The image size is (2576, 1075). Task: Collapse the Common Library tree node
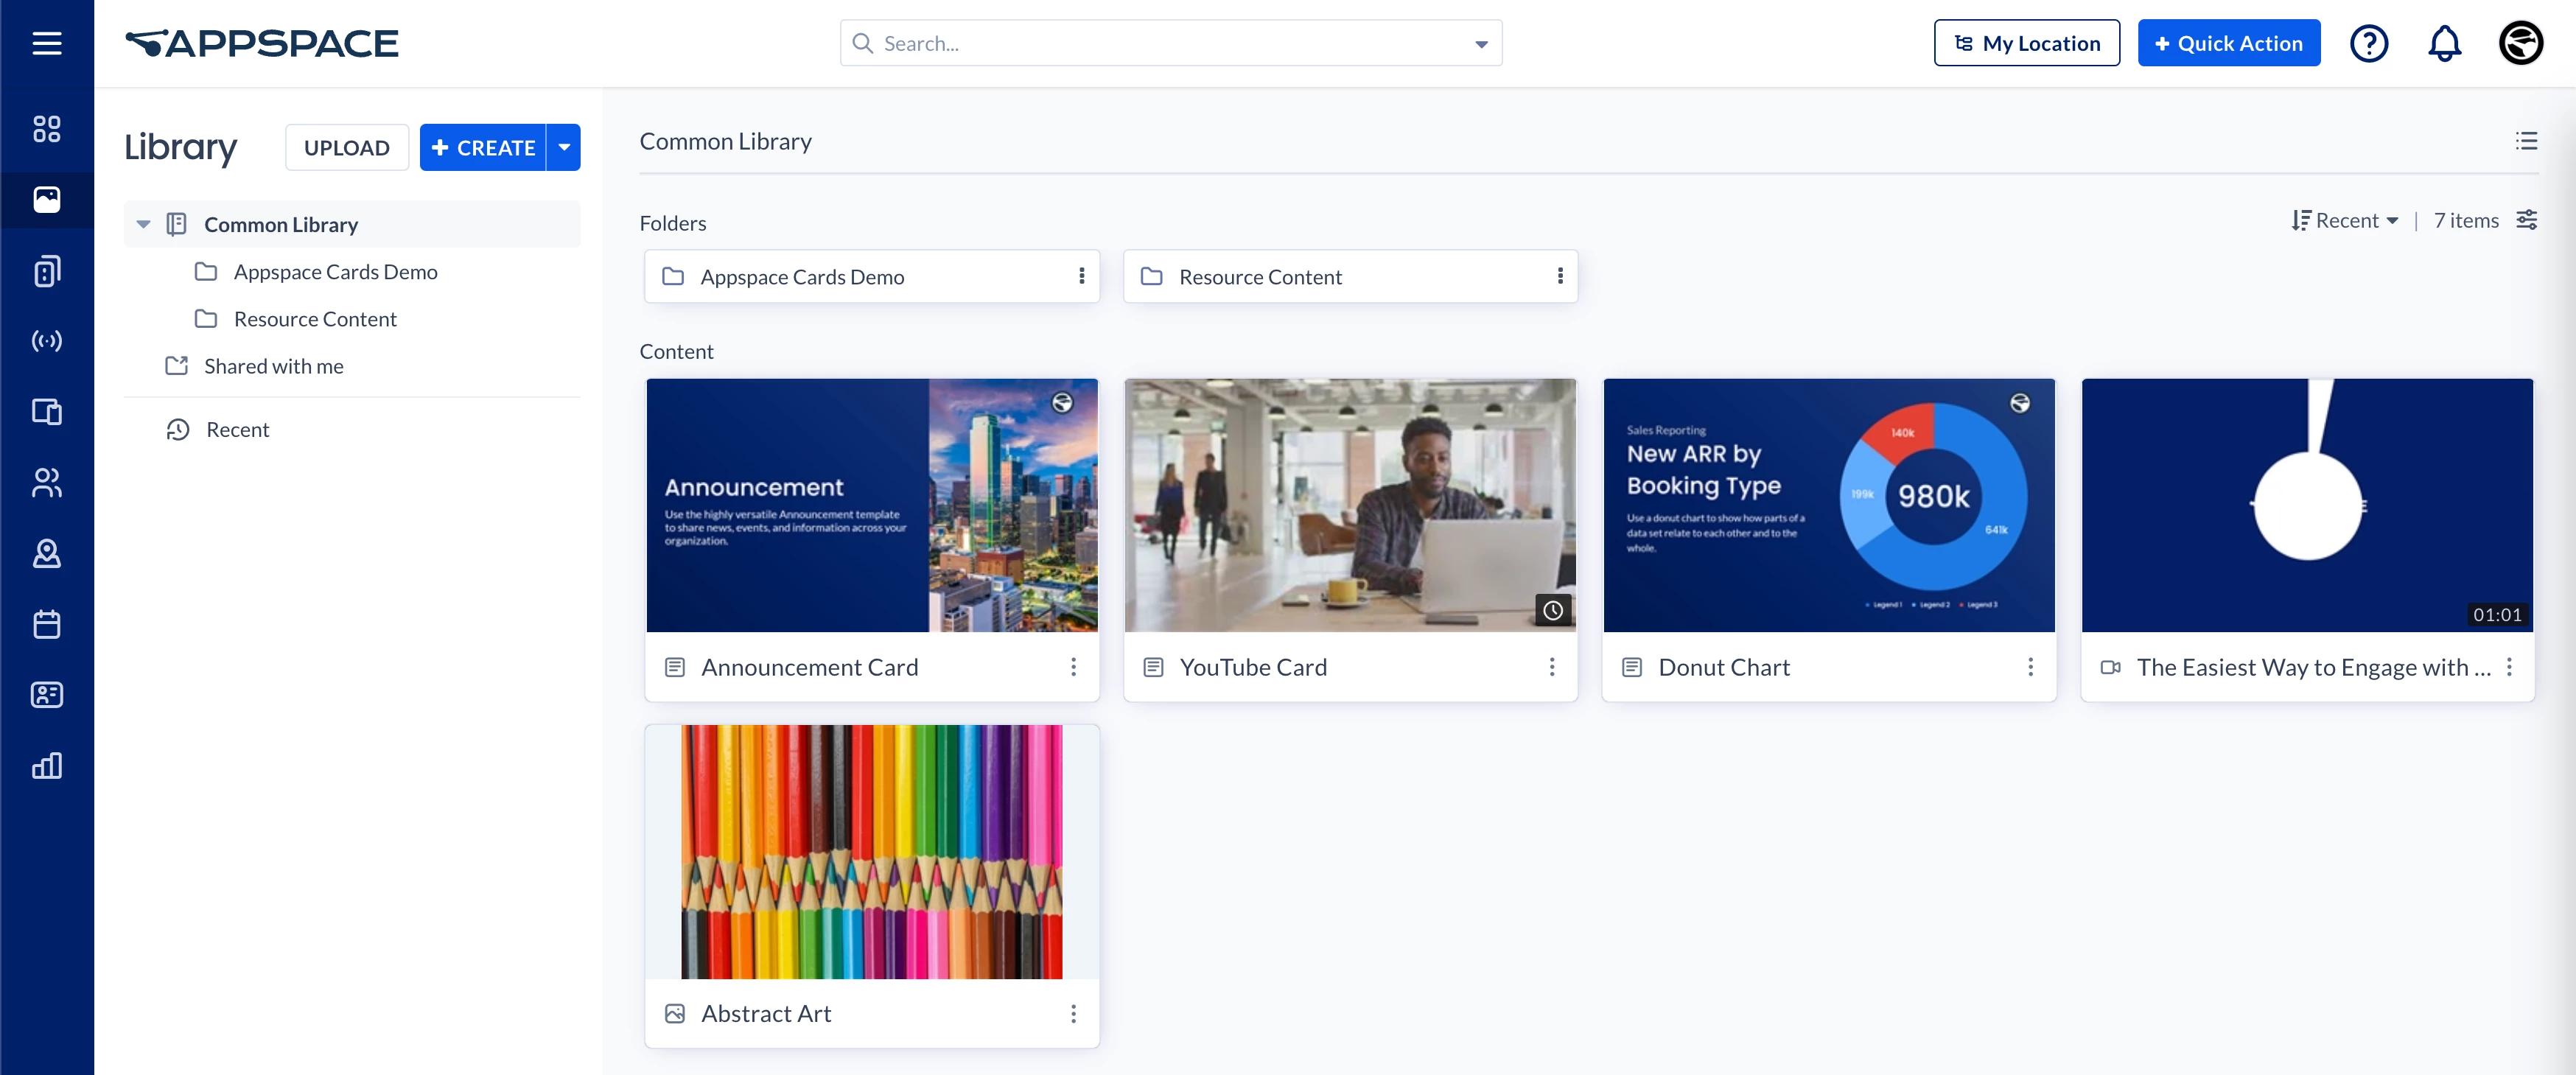point(143,224)
